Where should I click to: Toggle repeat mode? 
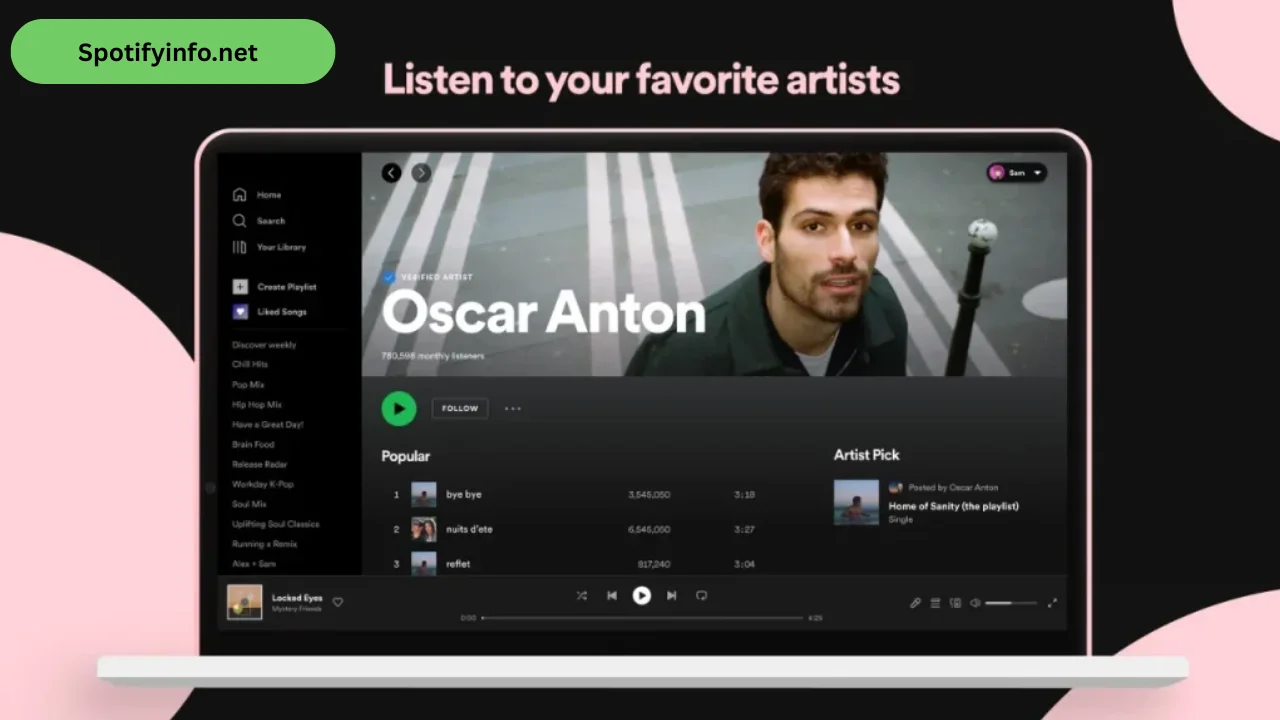[702, 596]
